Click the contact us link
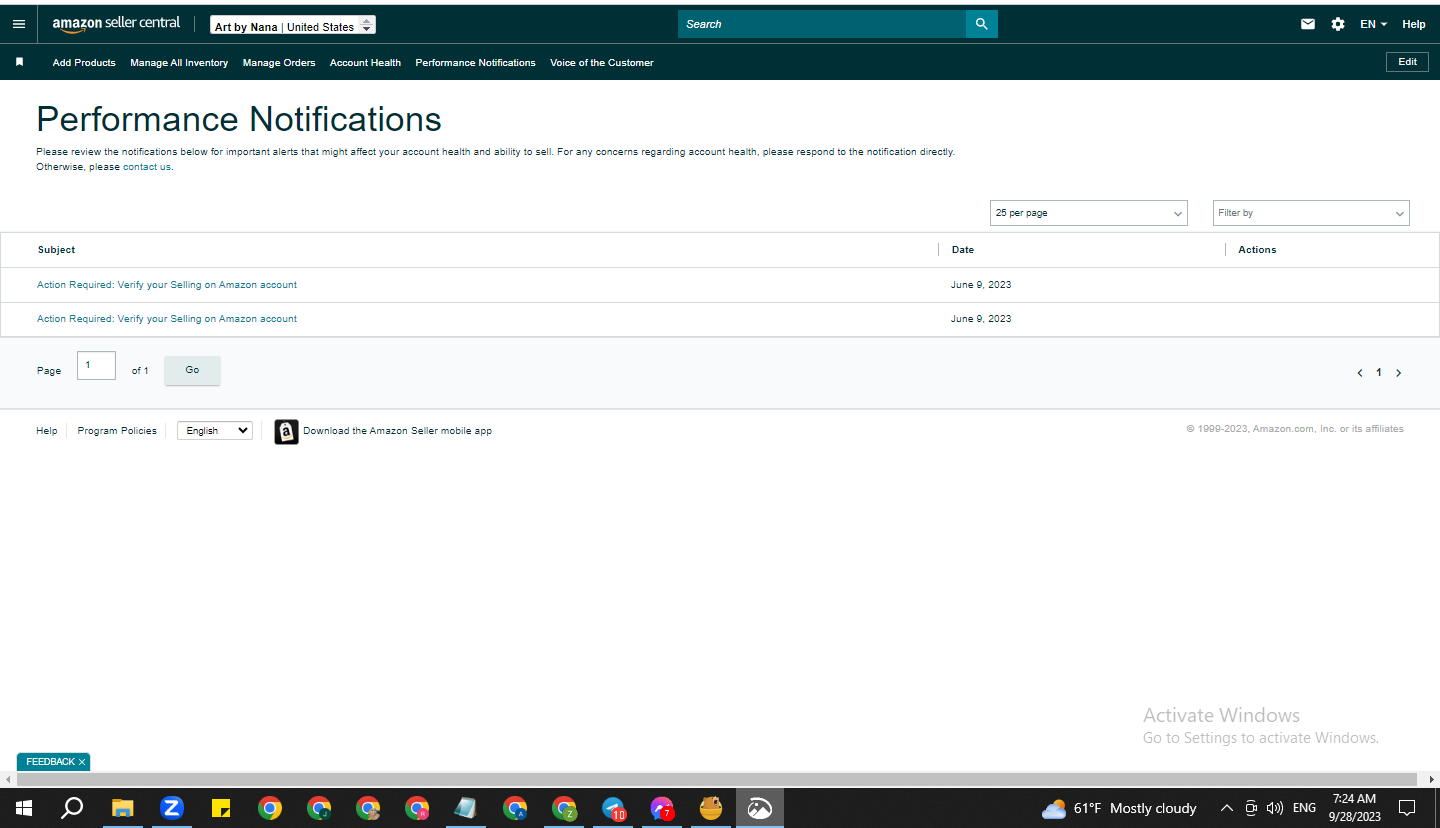The width and height of the screenshot is (1440, 828). click(x=147, y=167)
